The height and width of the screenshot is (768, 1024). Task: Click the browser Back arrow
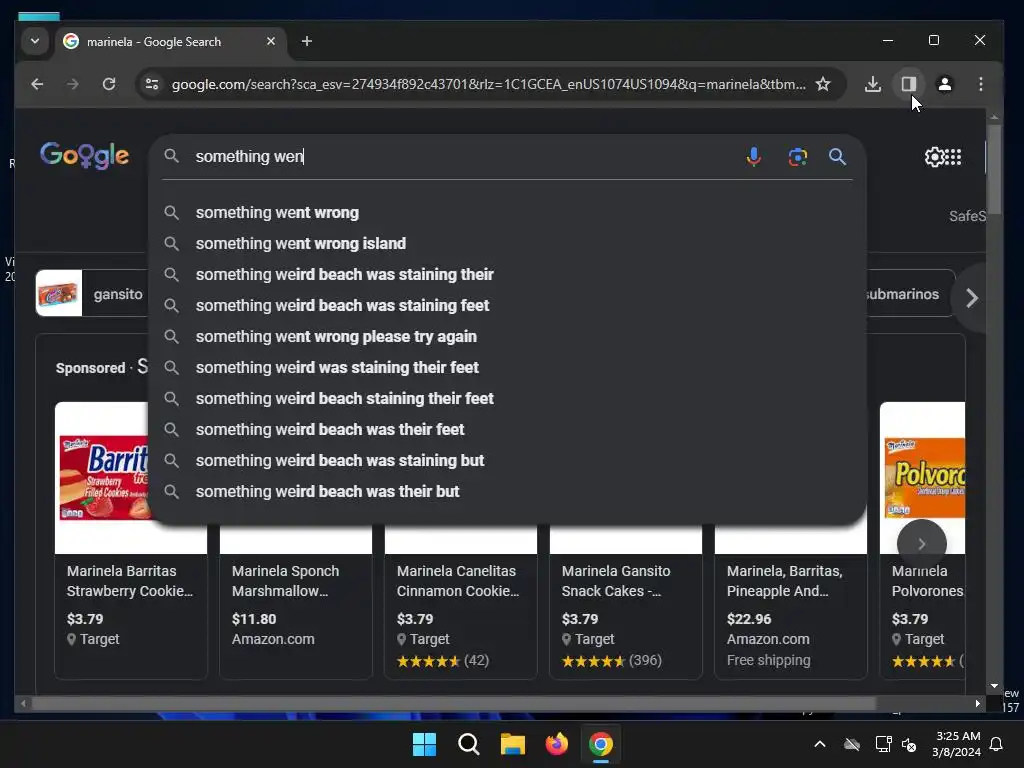[37, 84]
